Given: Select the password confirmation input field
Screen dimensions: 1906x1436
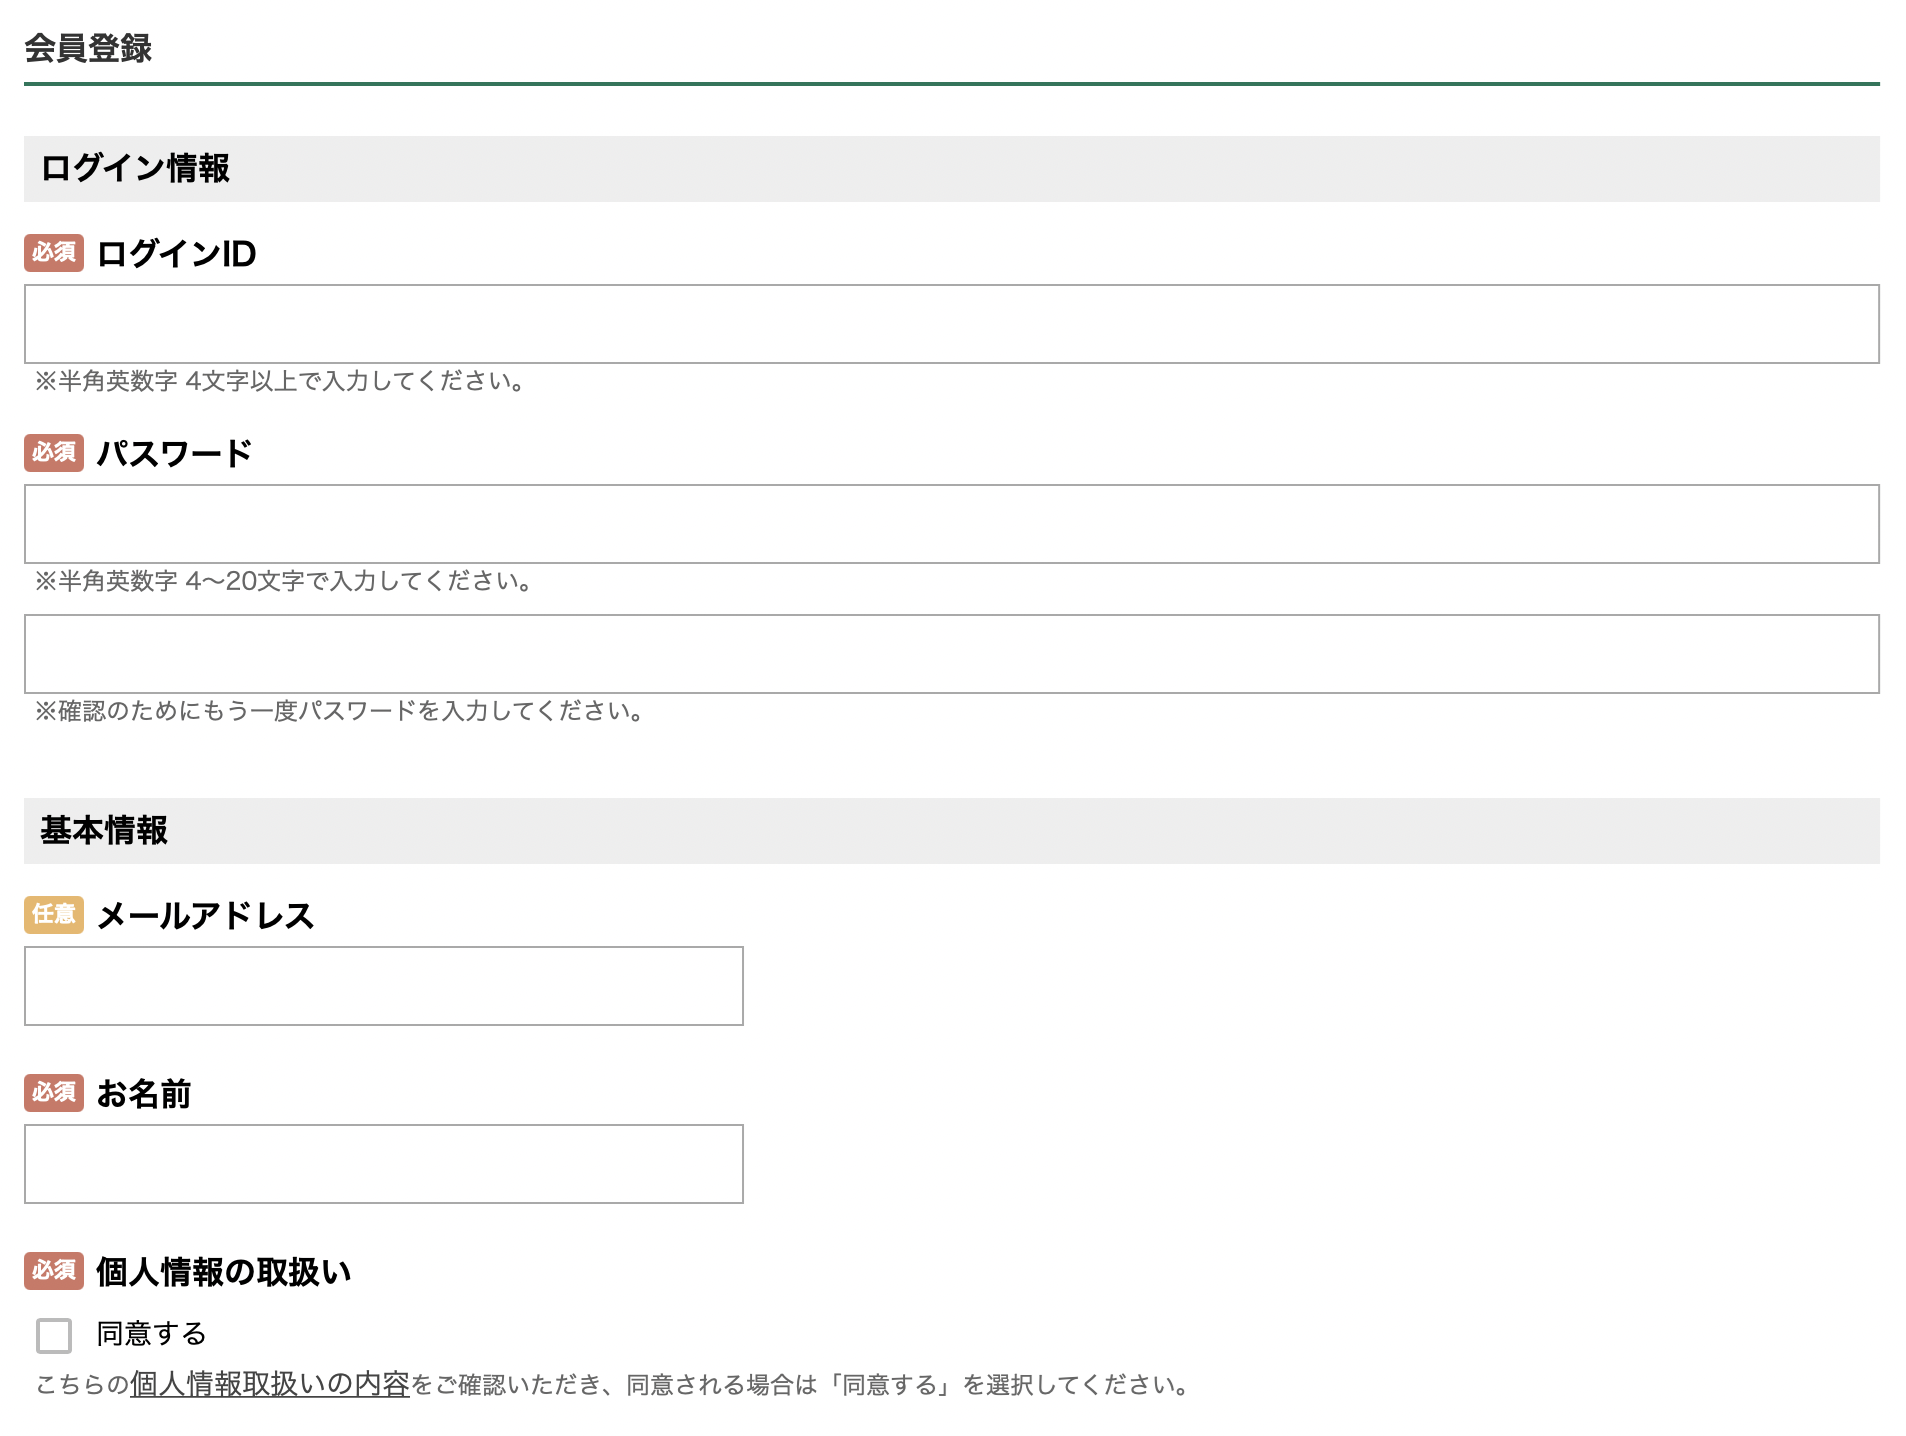Looking at the screenshot, I should pos(951,654).
